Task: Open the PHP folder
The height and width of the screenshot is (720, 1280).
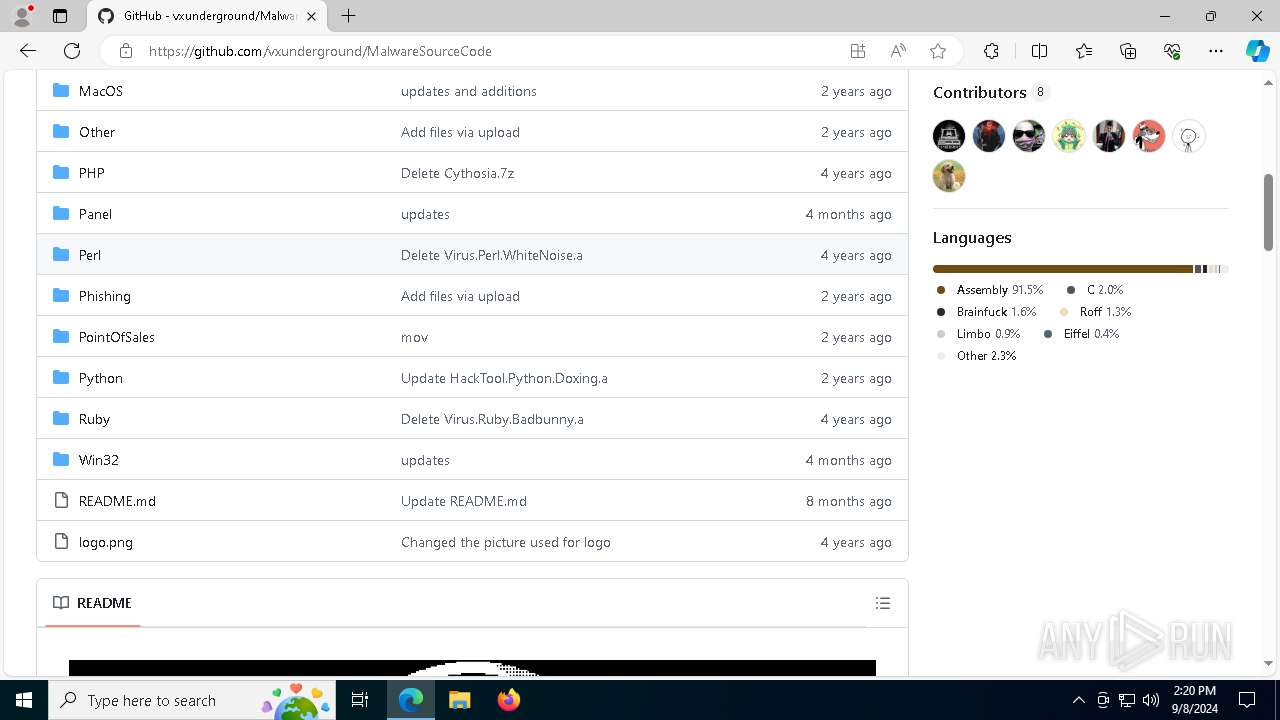Action: 91,173
